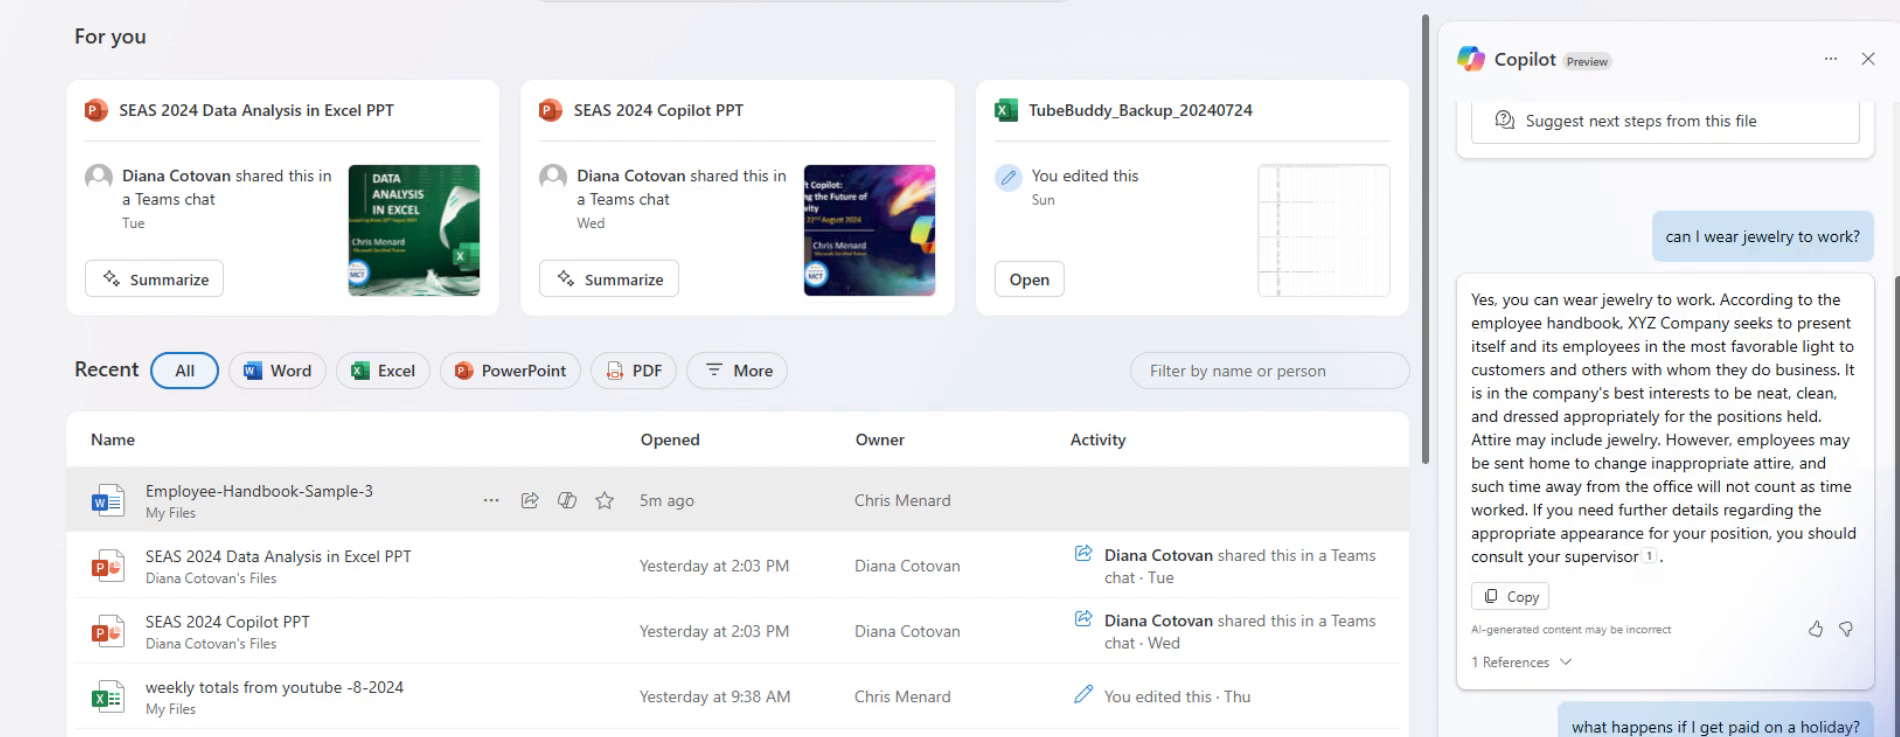1900x737 pixels.
Task: Filter recent files by PDF
Action: (634, 370)
